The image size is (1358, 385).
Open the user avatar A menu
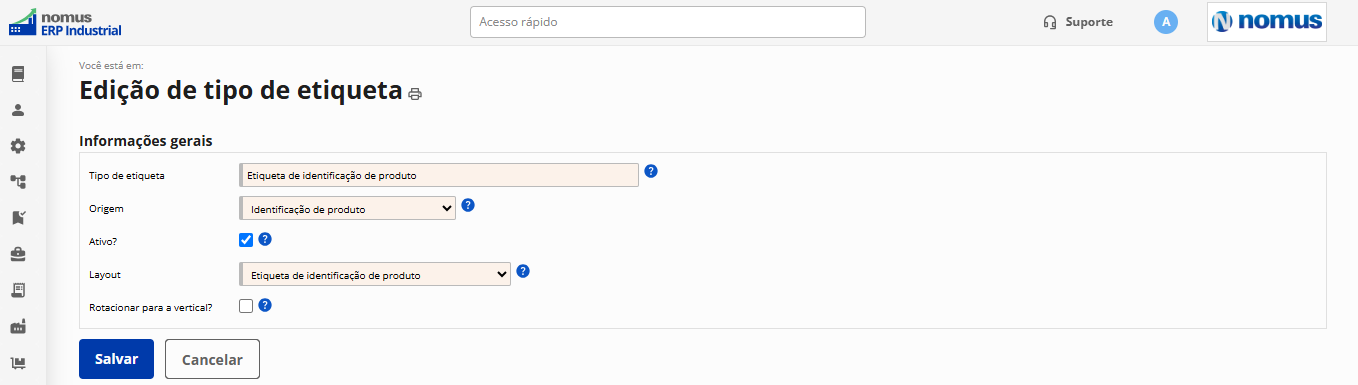coord(1166,22)
